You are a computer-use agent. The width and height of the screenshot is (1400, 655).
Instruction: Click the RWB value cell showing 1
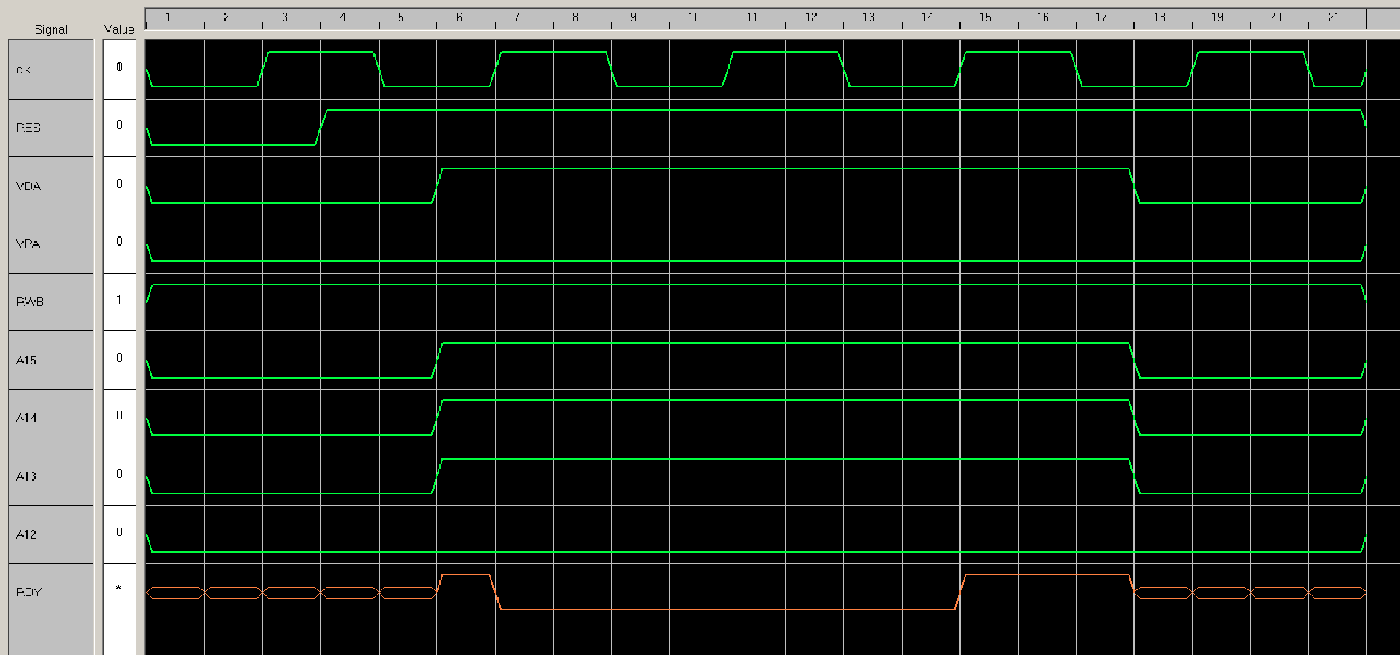tap(119, 300)
